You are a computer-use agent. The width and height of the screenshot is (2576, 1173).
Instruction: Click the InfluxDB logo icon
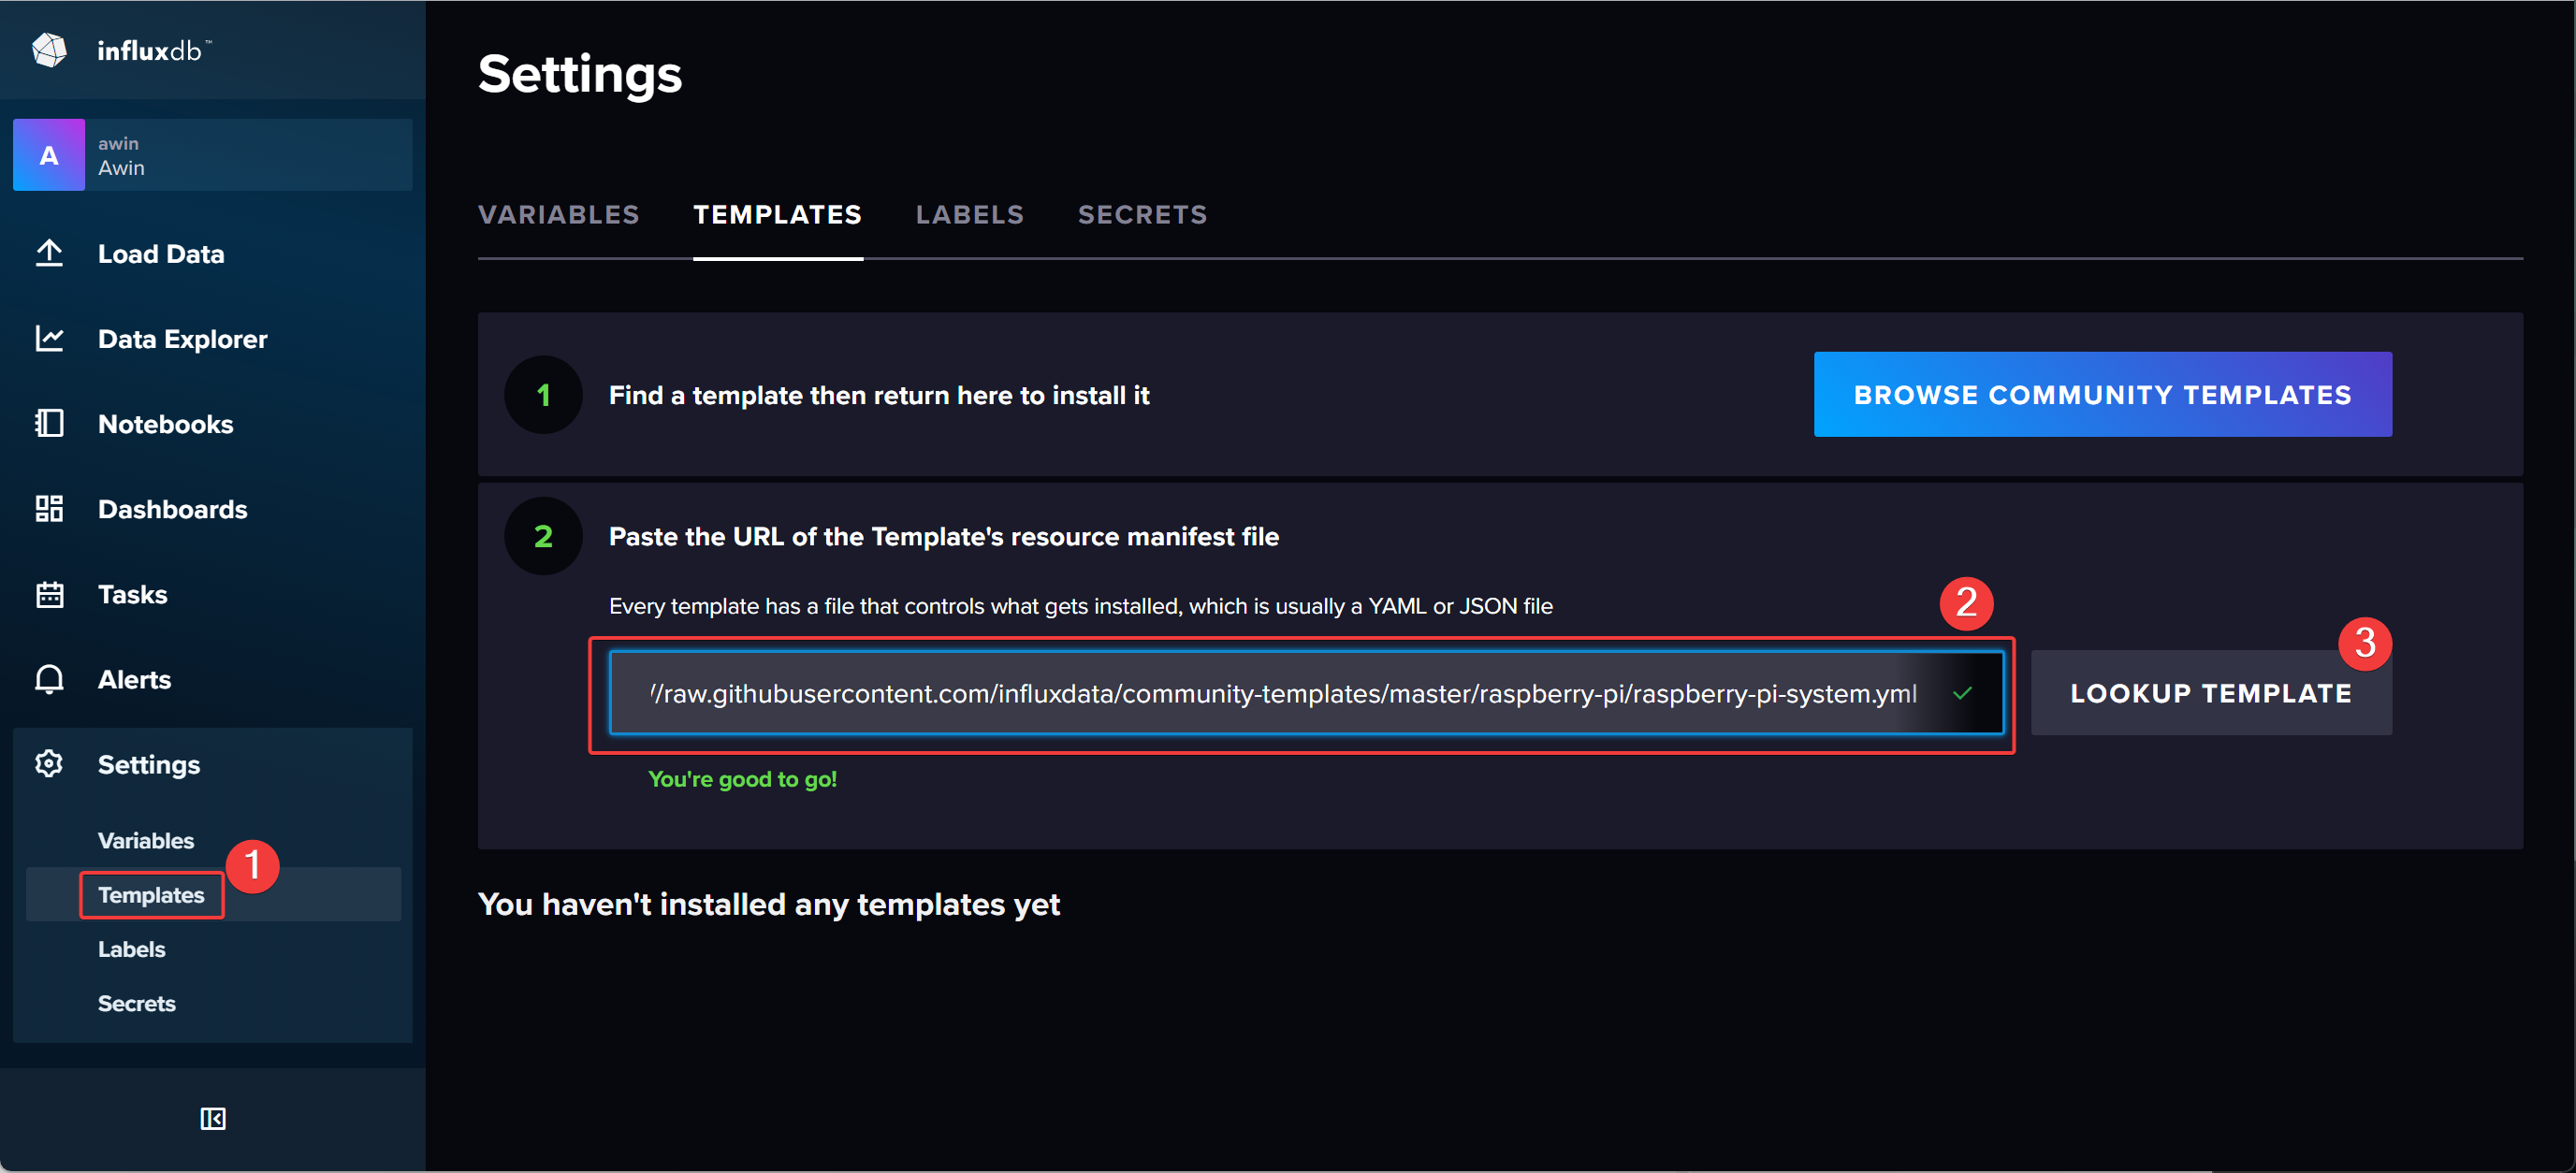point(49,50)
